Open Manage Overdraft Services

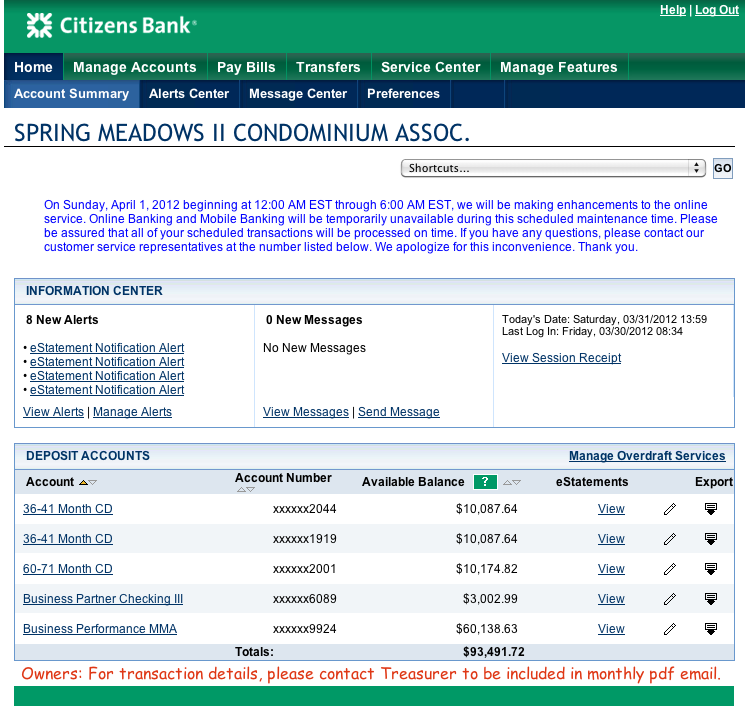647,456
